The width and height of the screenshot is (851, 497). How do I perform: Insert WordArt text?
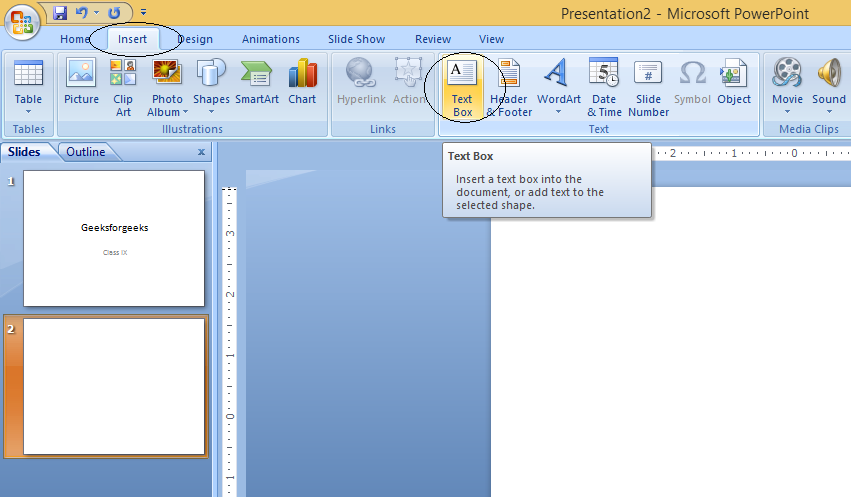(x=558, y=81)
